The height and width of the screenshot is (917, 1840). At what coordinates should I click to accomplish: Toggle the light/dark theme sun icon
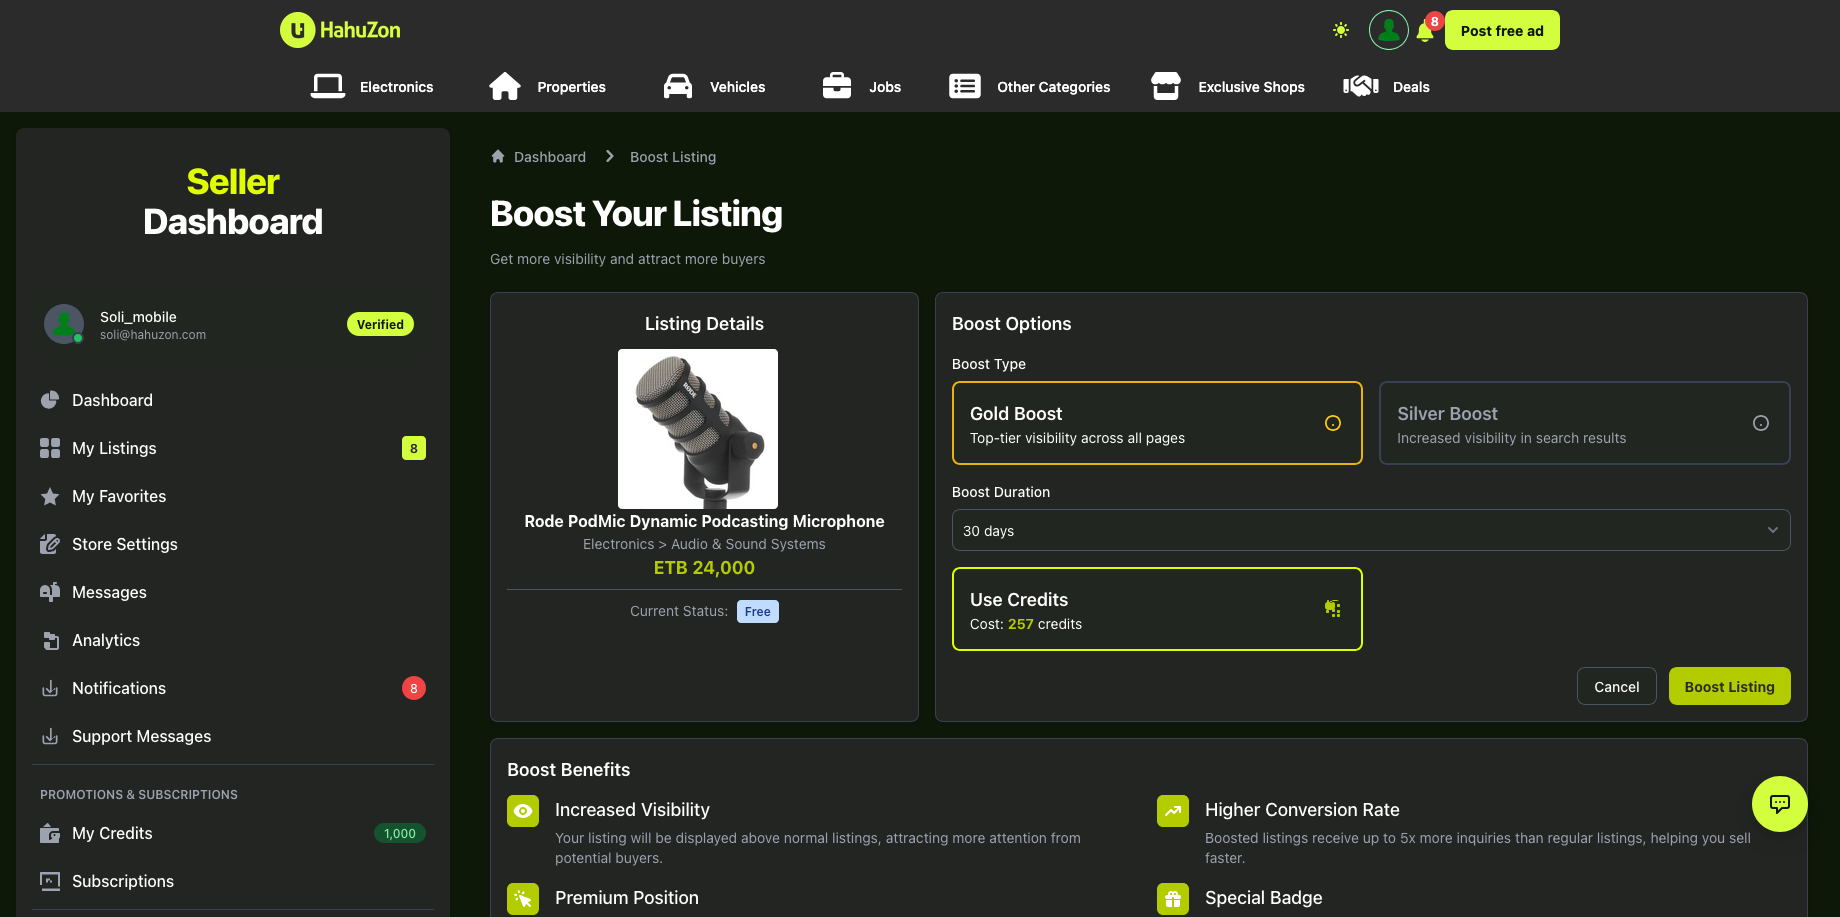[1341, 30]
